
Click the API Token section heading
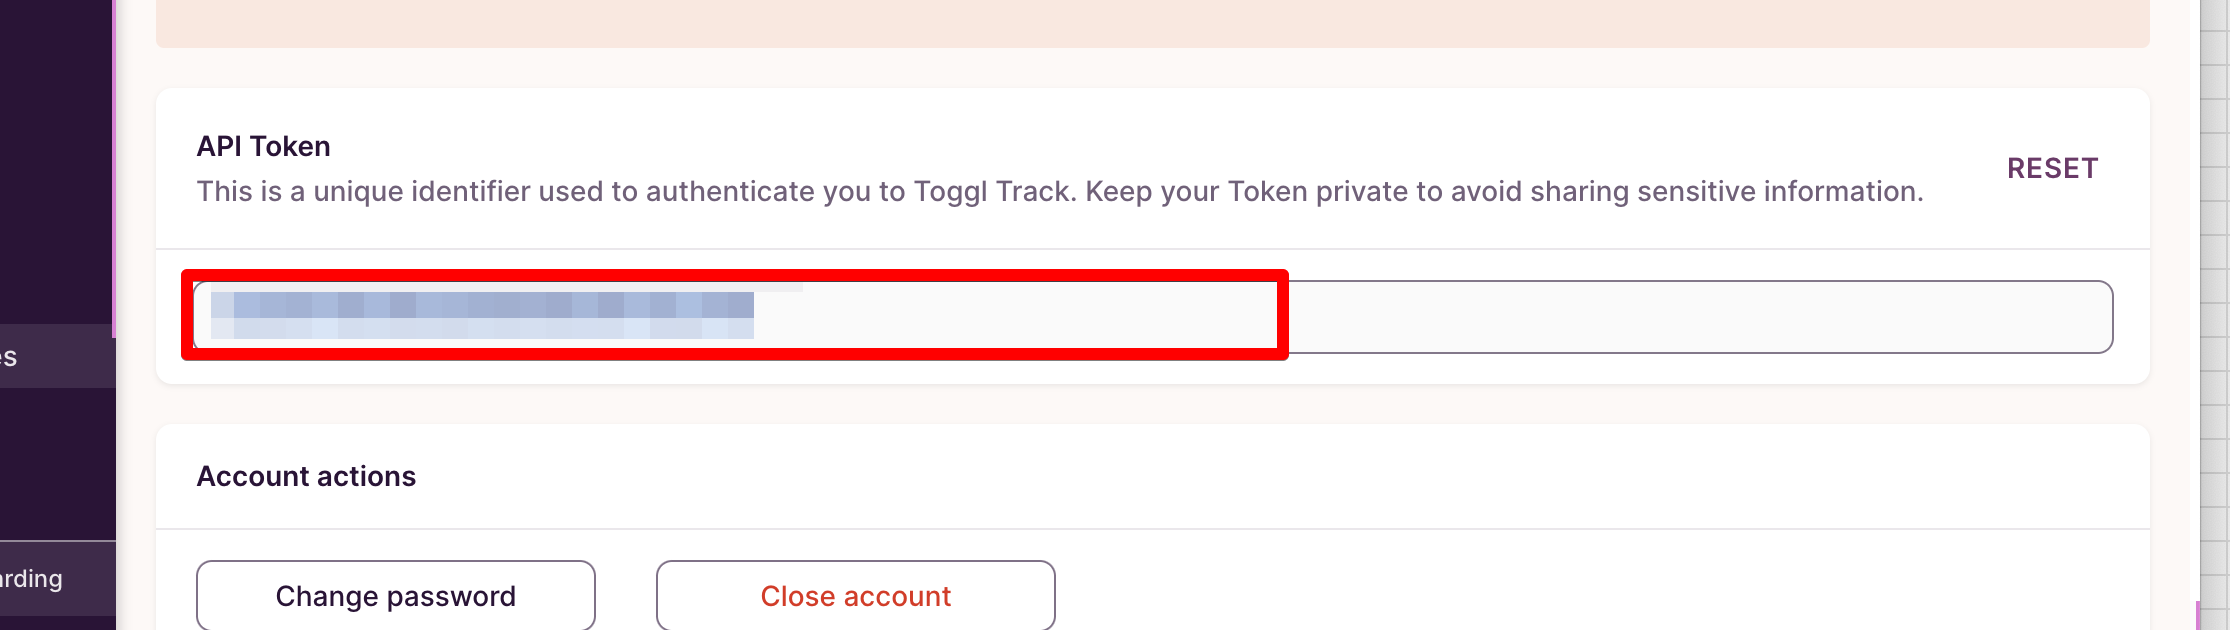coord(263,146)
